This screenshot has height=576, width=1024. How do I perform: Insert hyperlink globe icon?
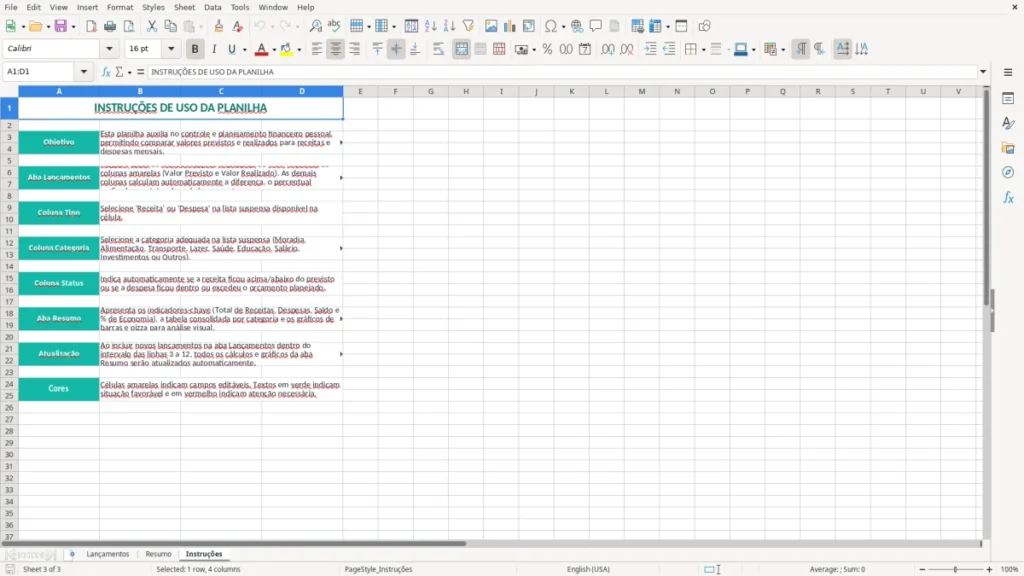click(577, 26)
